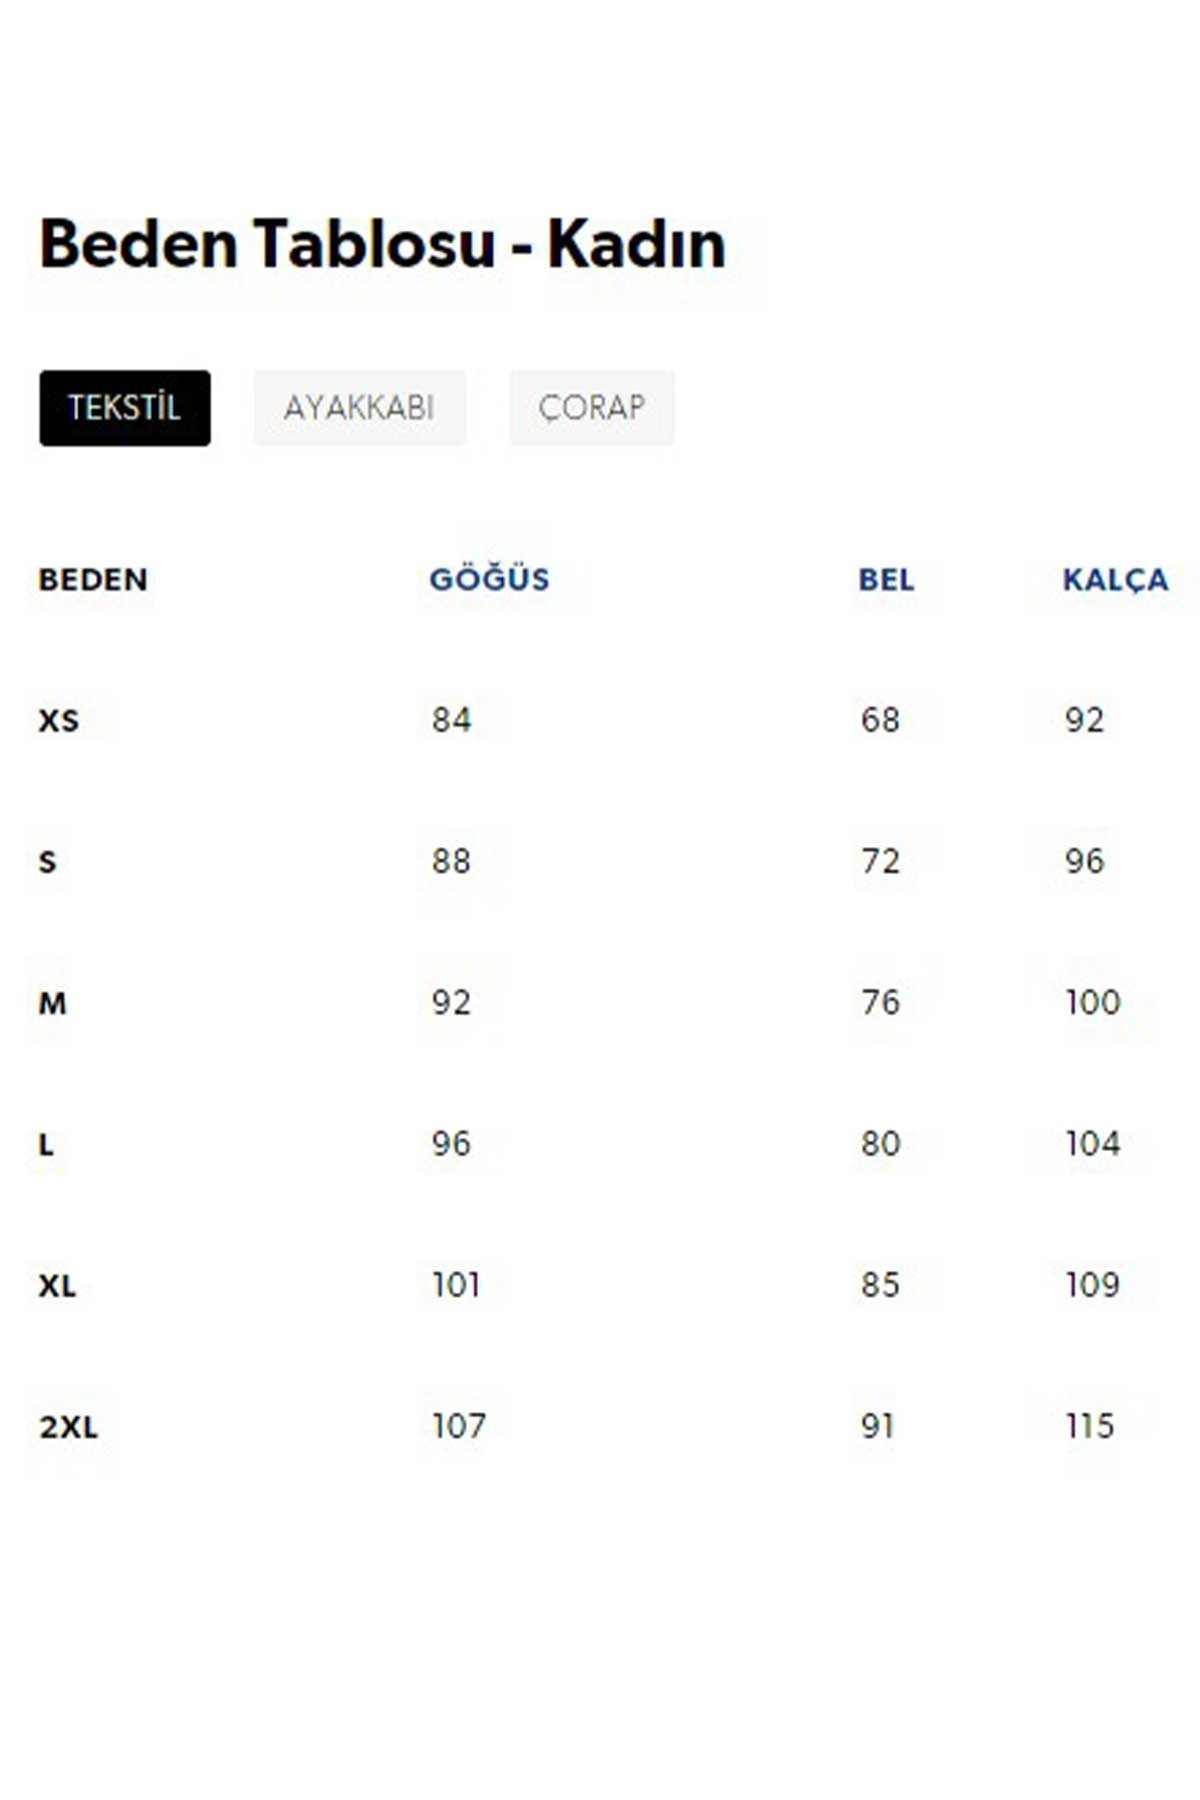Open the AYAKKABI size chart

click(361, 407)
